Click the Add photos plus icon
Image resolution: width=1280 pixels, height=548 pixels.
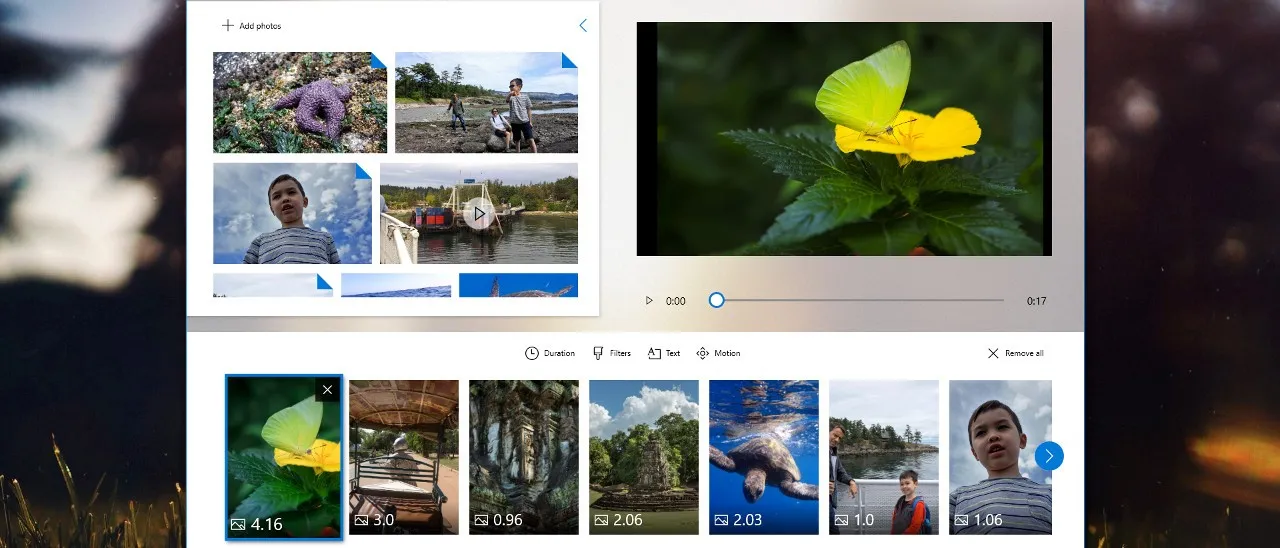coord(228,26)
